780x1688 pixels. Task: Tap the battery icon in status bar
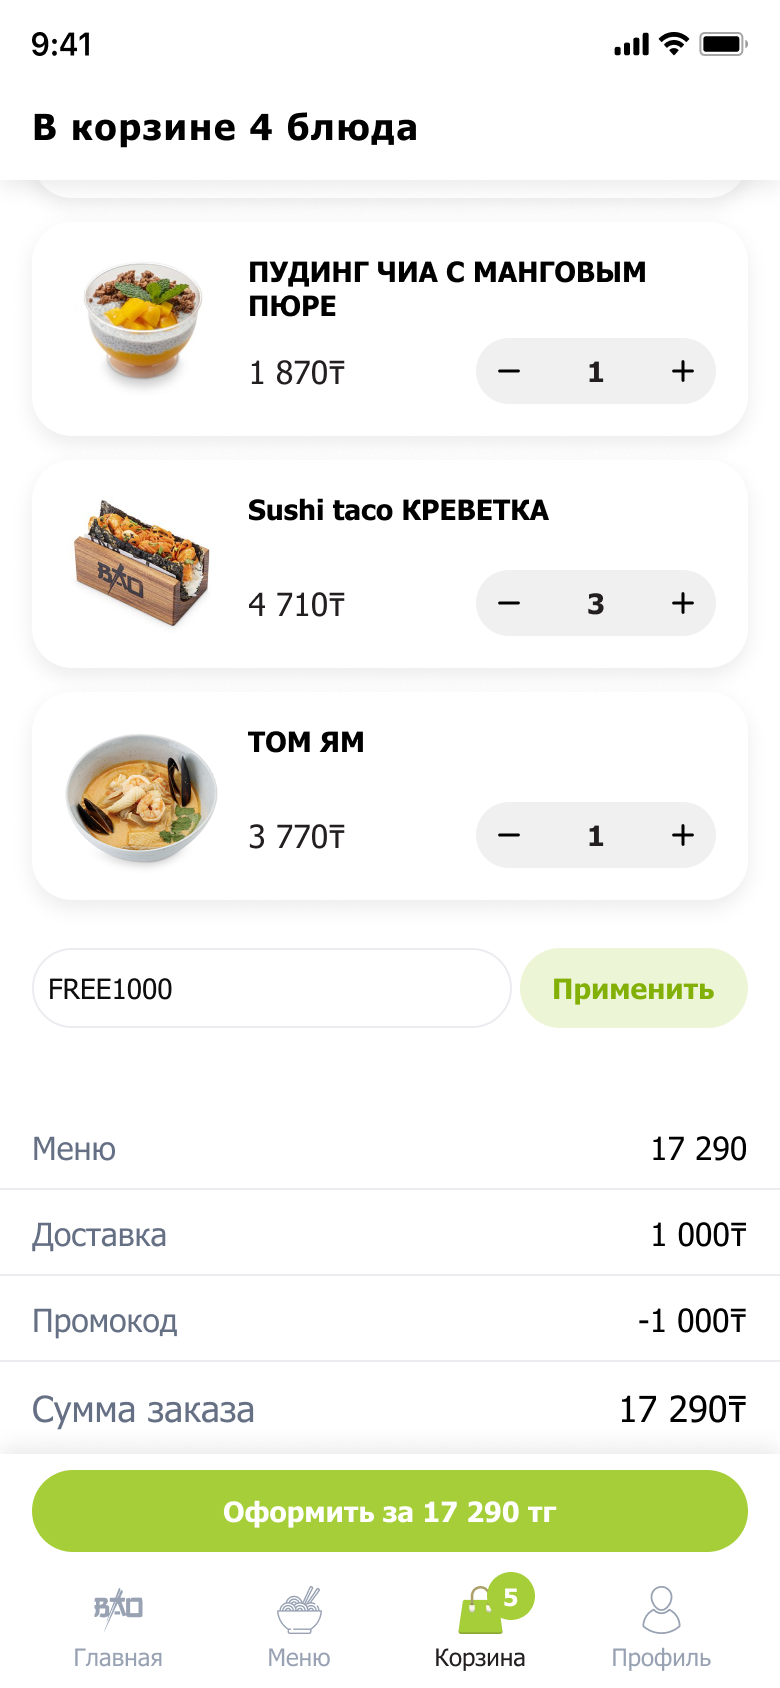pos(724,44)
